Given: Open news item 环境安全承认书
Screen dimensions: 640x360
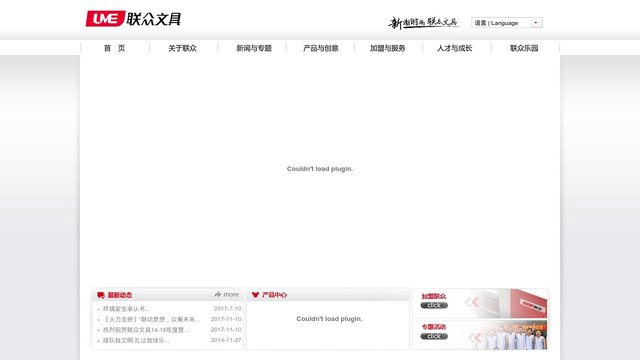Looking at the screenshot, I should point(126,309).
